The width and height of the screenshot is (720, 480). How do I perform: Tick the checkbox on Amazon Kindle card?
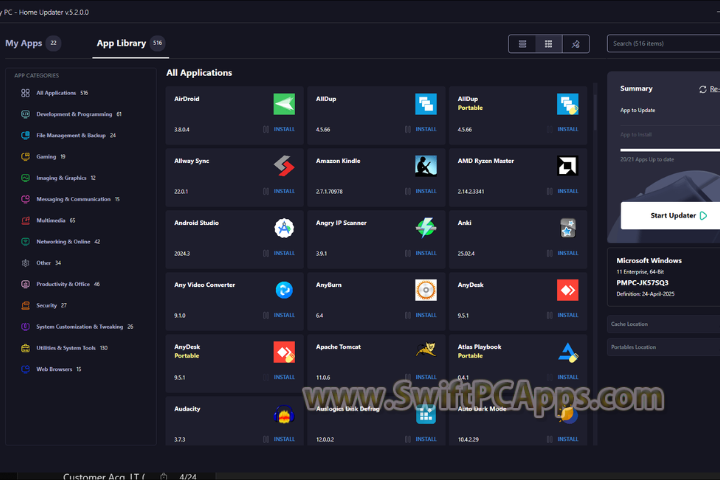click(x=408, y=192)
